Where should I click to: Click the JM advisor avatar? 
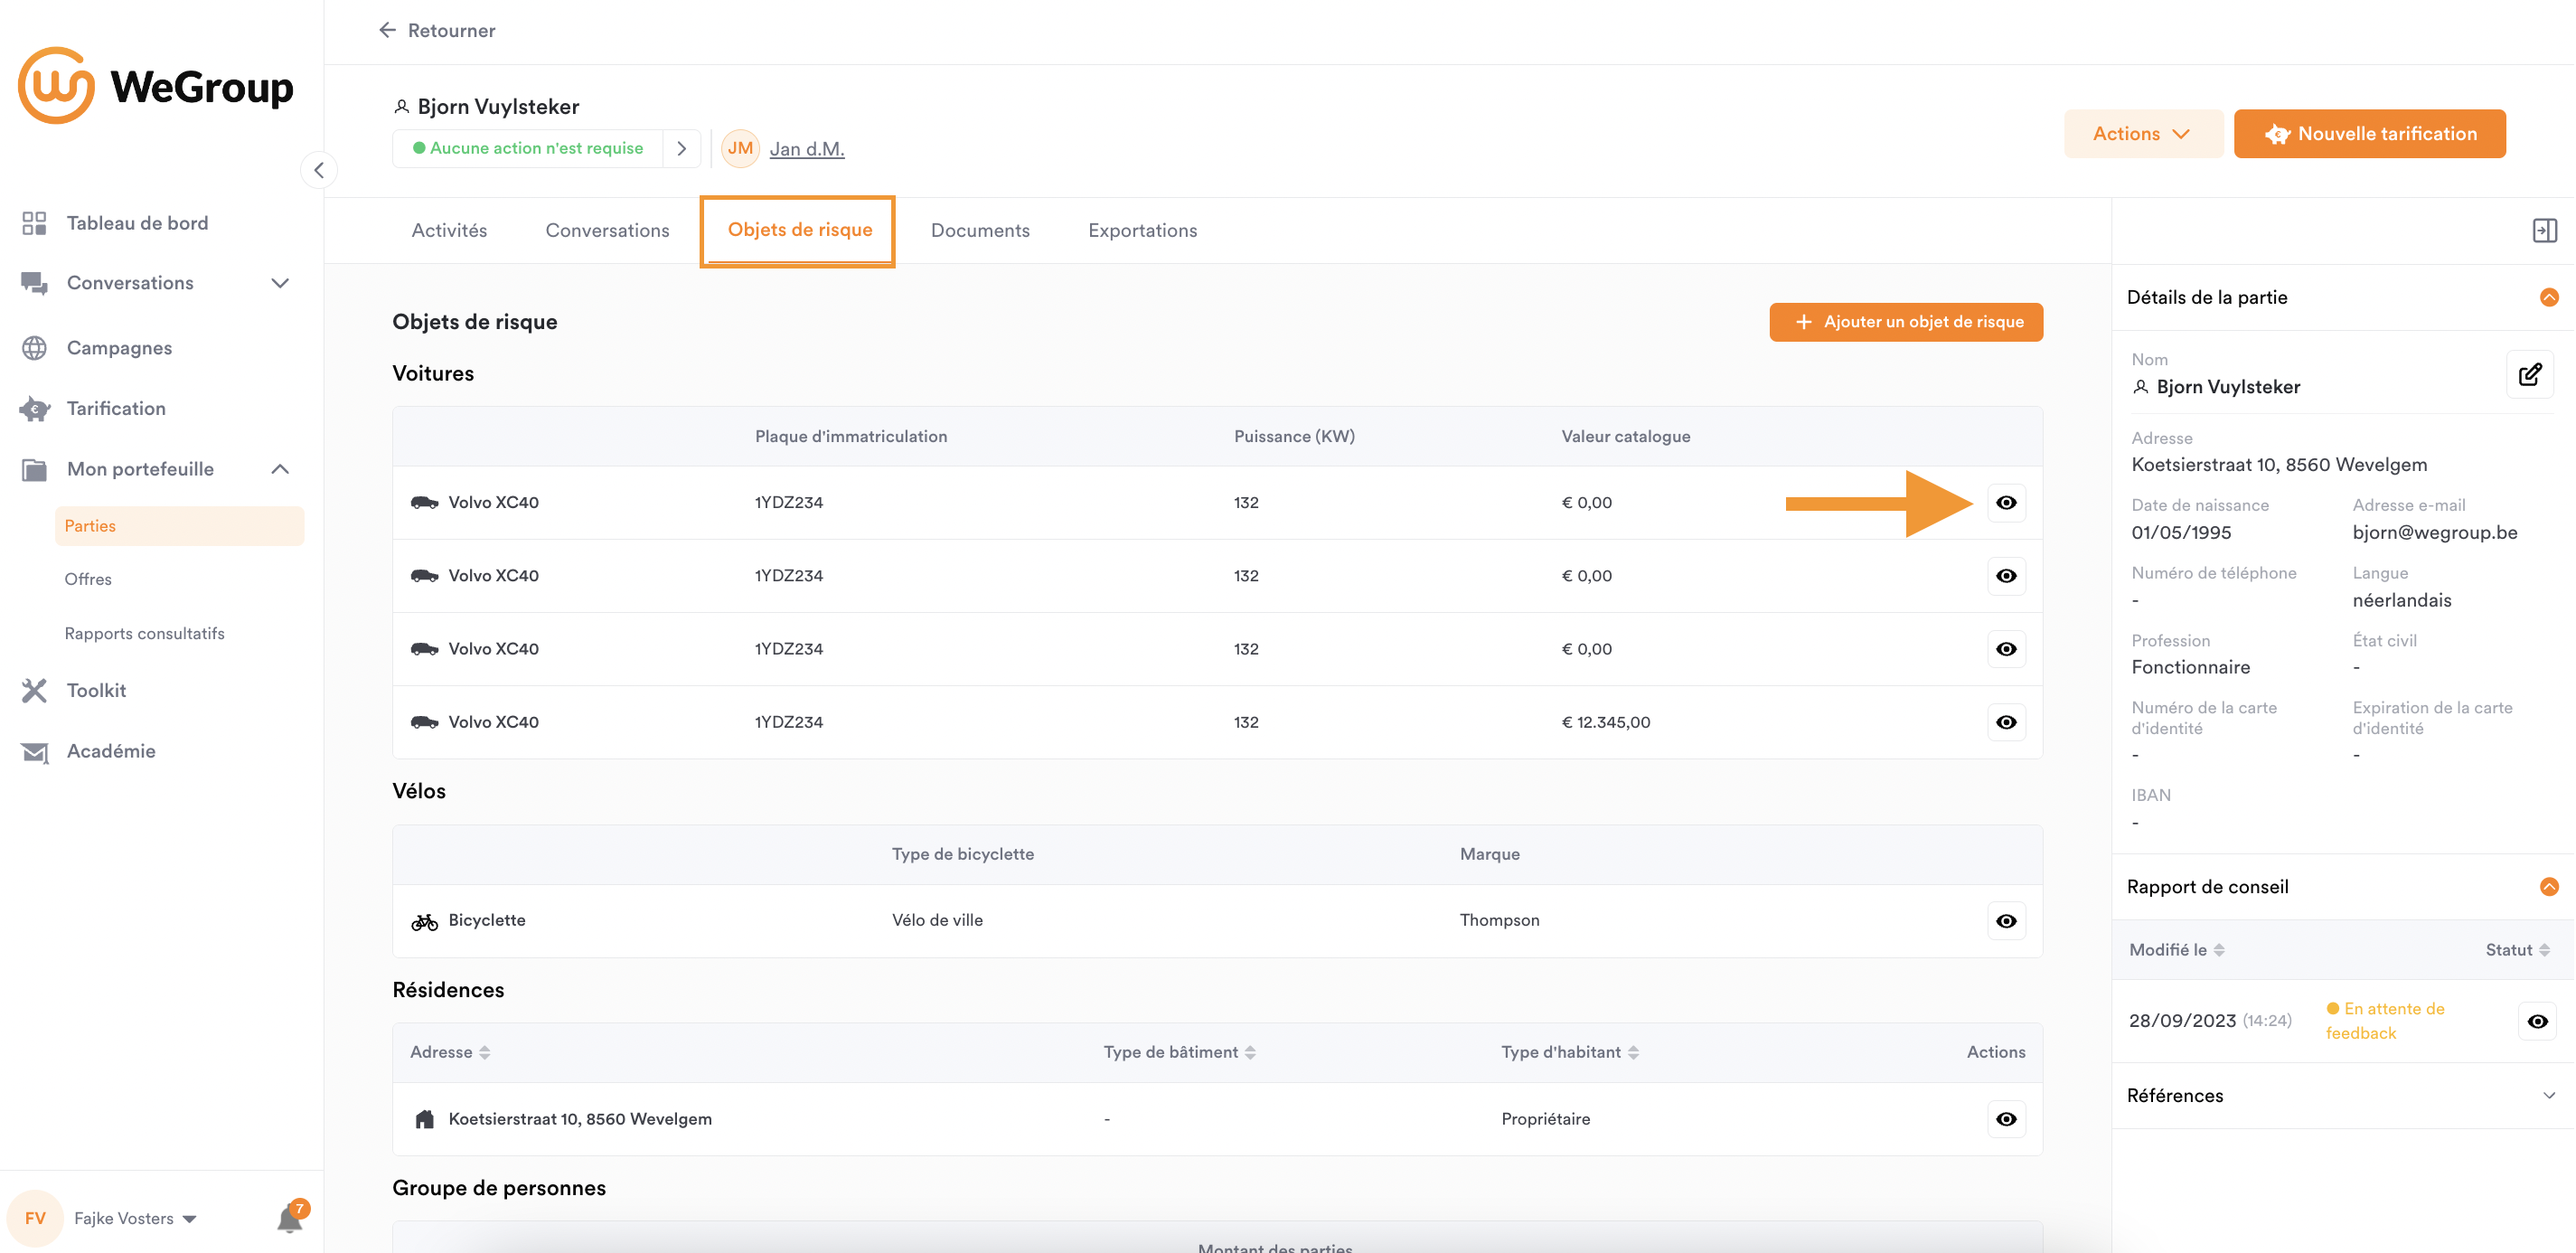coord(740,149)
